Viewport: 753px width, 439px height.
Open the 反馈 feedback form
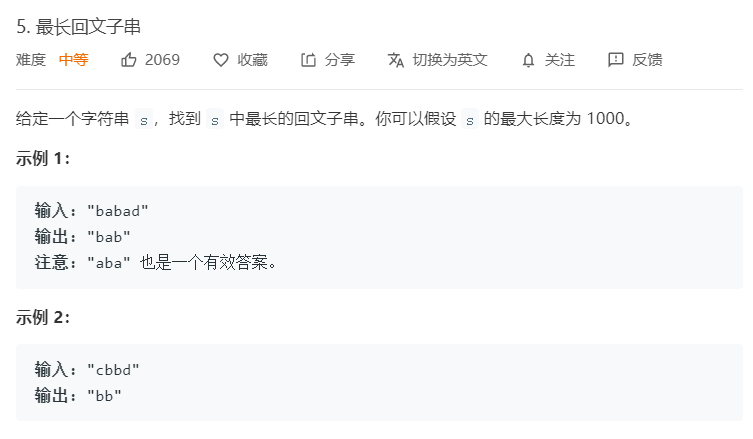[x=647, y=60]
